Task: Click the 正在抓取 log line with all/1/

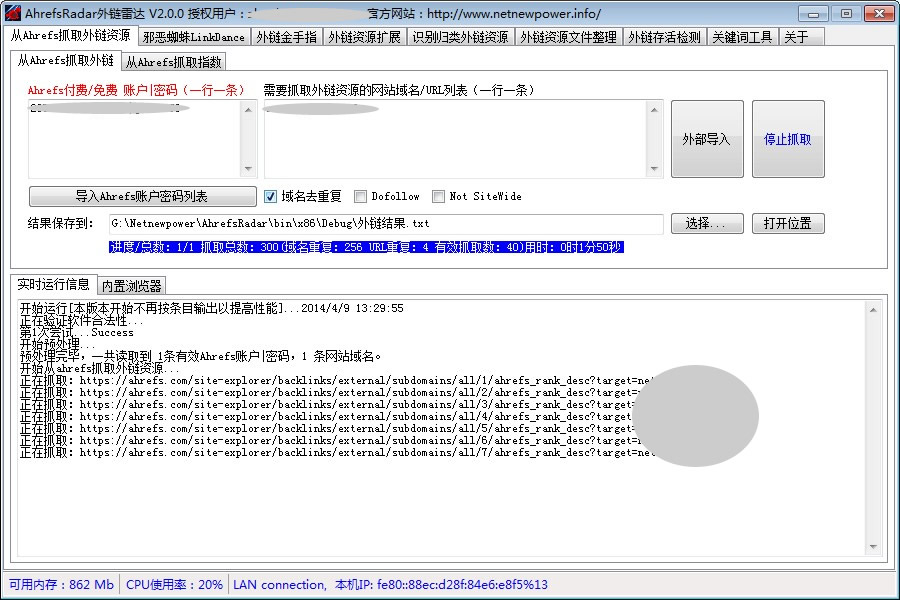Action: [x=336, y=381]
